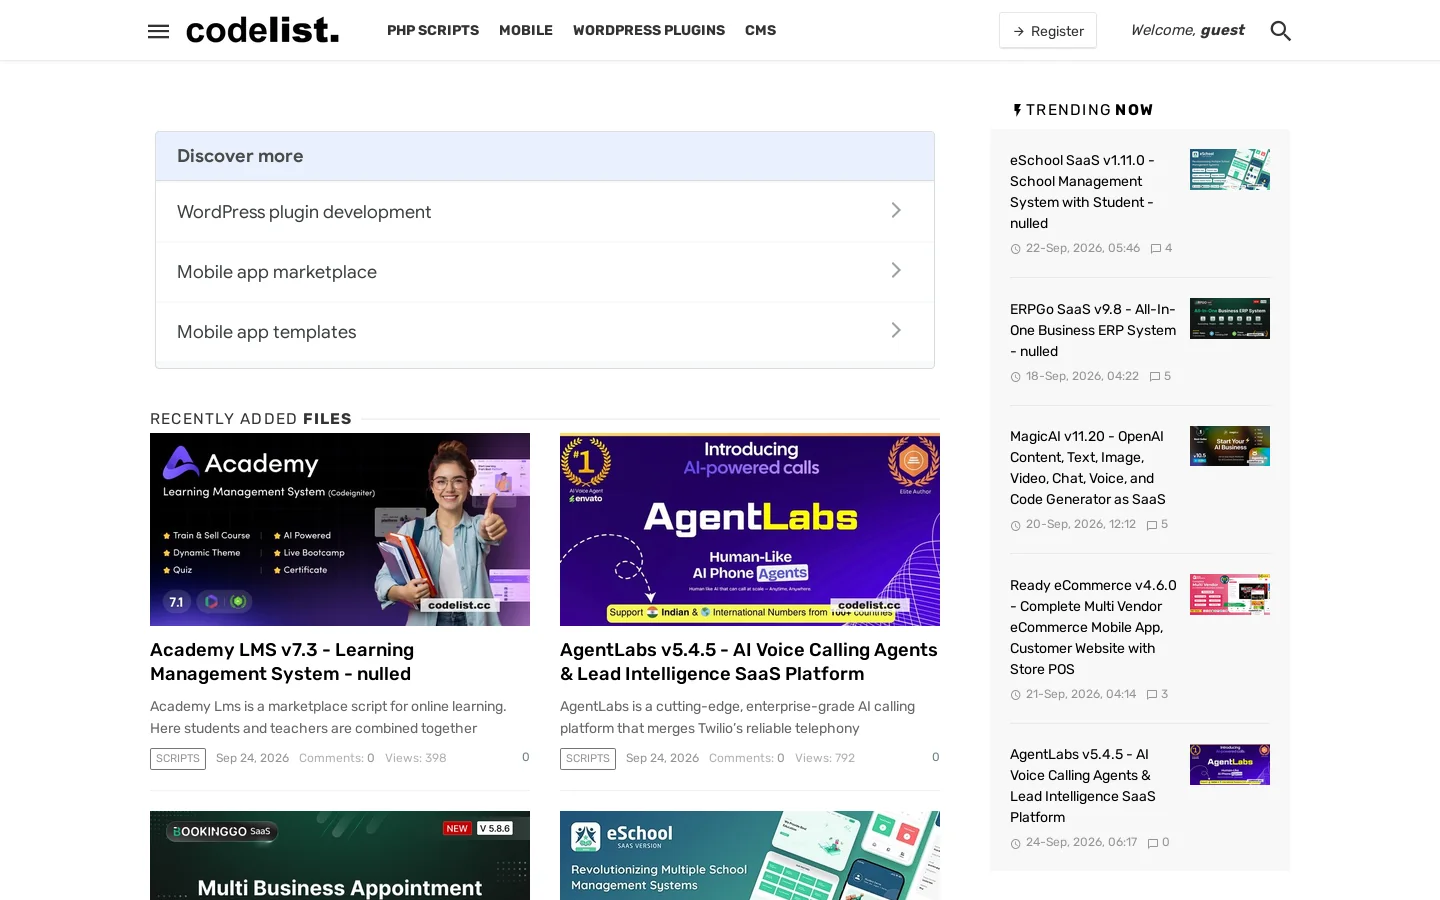Open WordPress plugin development row
The width and height of the screenshot is (1440, 900).
click(x=545, y=211)
